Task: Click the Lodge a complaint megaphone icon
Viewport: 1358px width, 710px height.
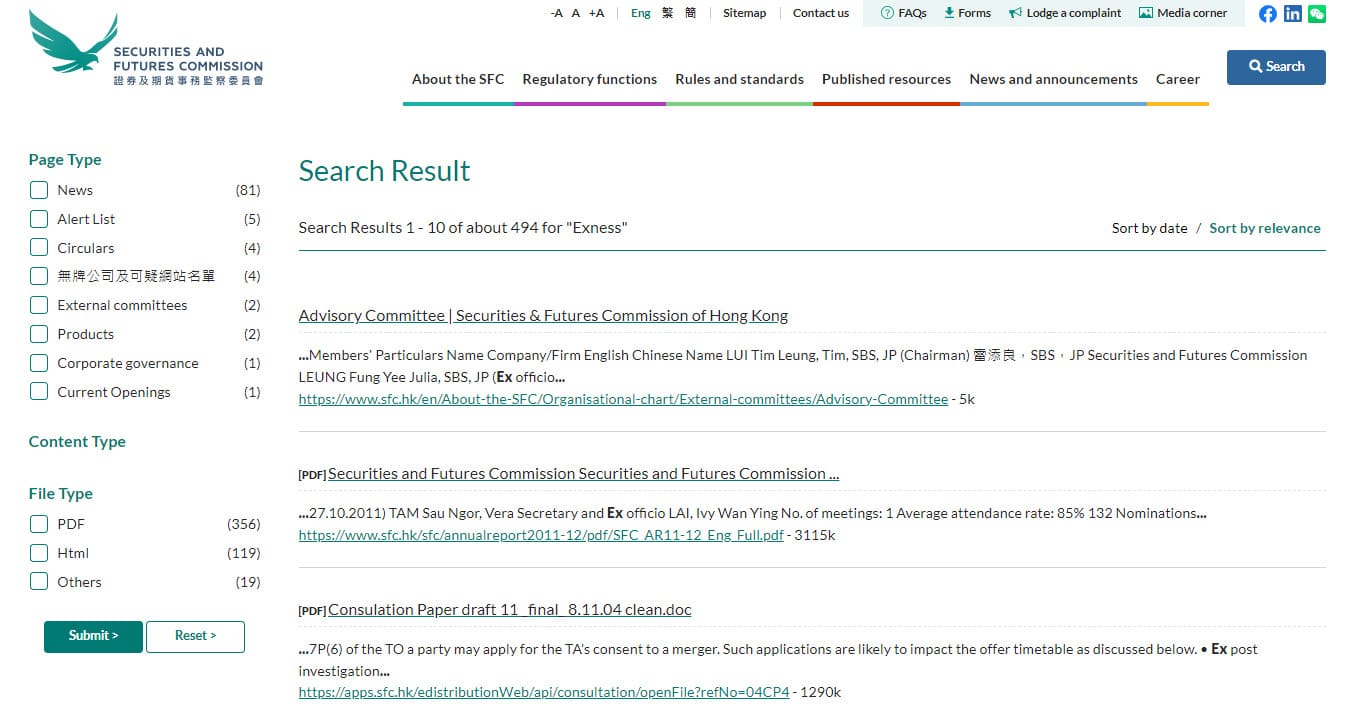Action: 1015,13
